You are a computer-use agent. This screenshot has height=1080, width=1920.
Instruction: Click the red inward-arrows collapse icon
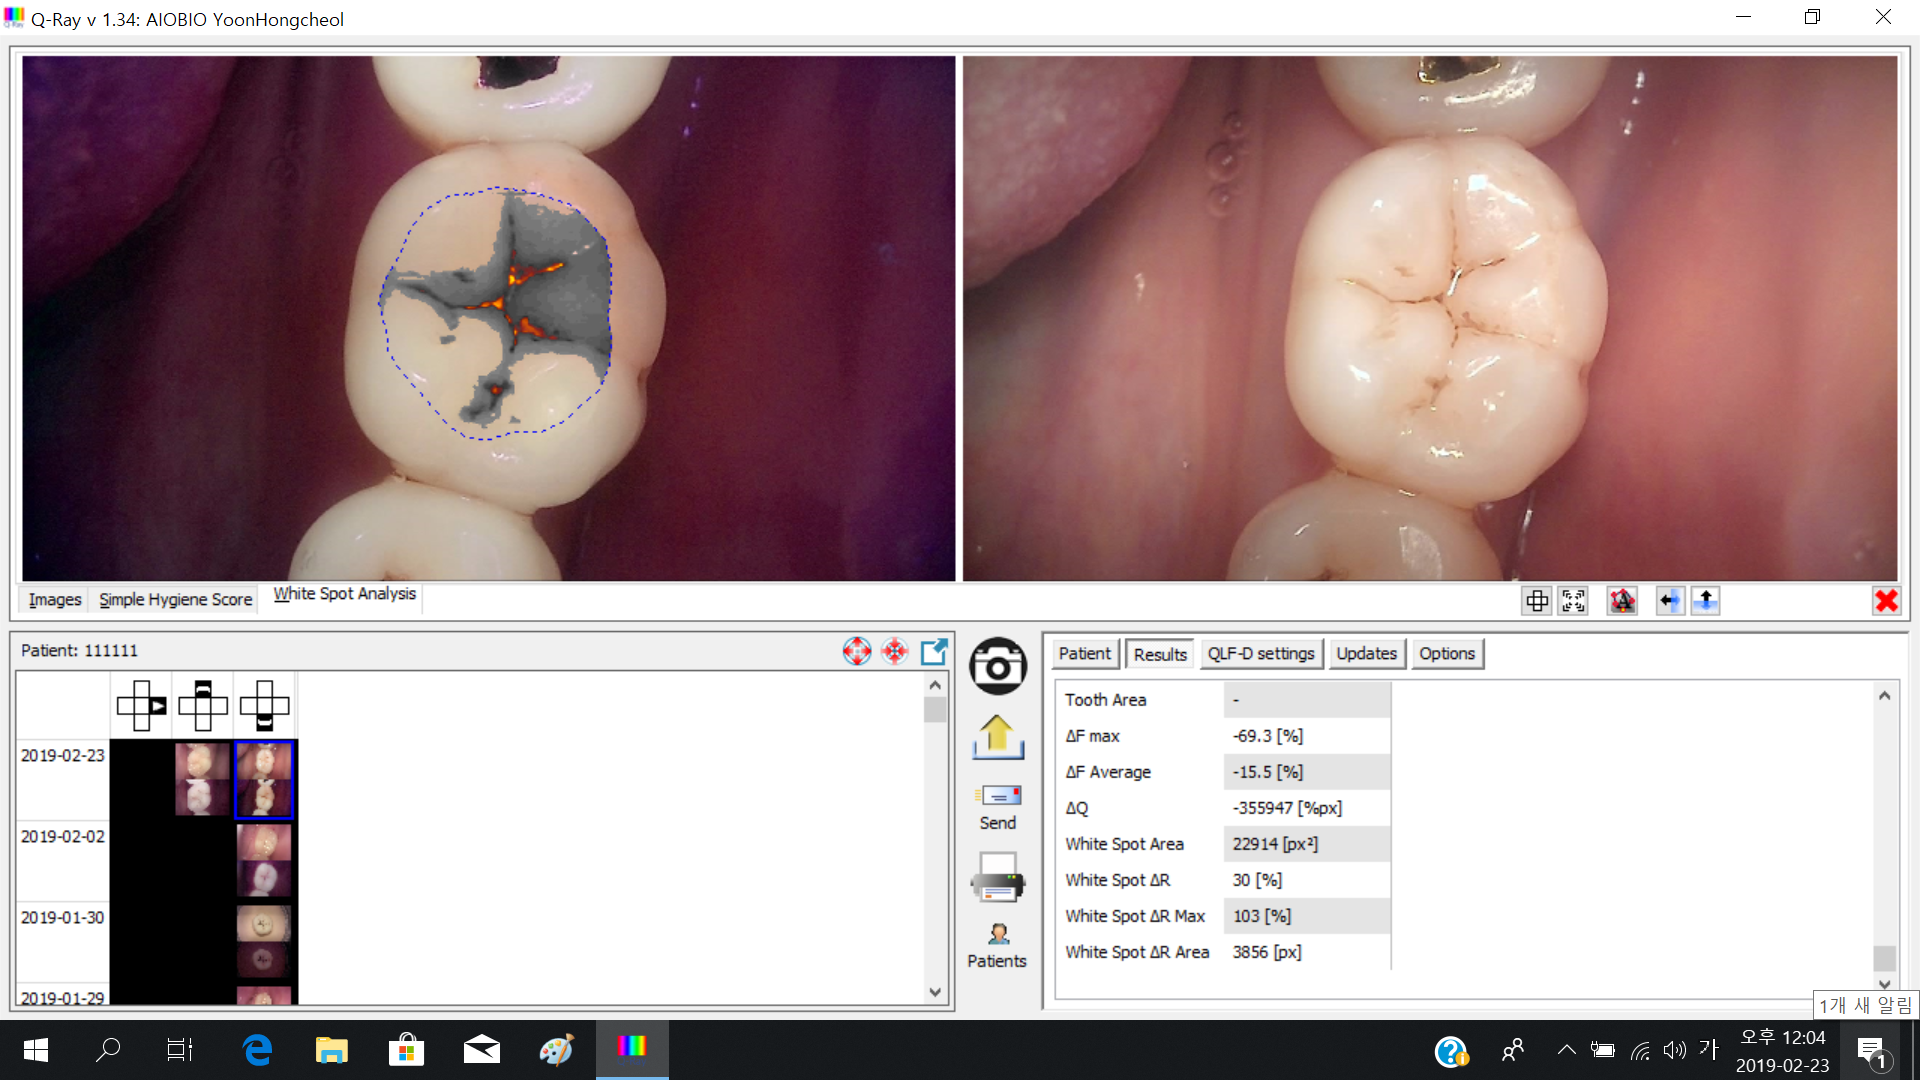tap(895, 652)
